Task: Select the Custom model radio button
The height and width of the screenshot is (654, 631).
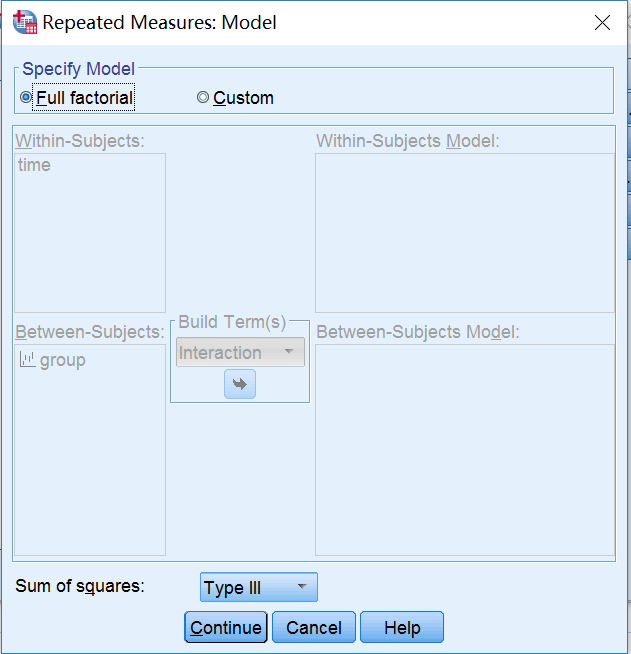Action: click(x=203, y=98)
